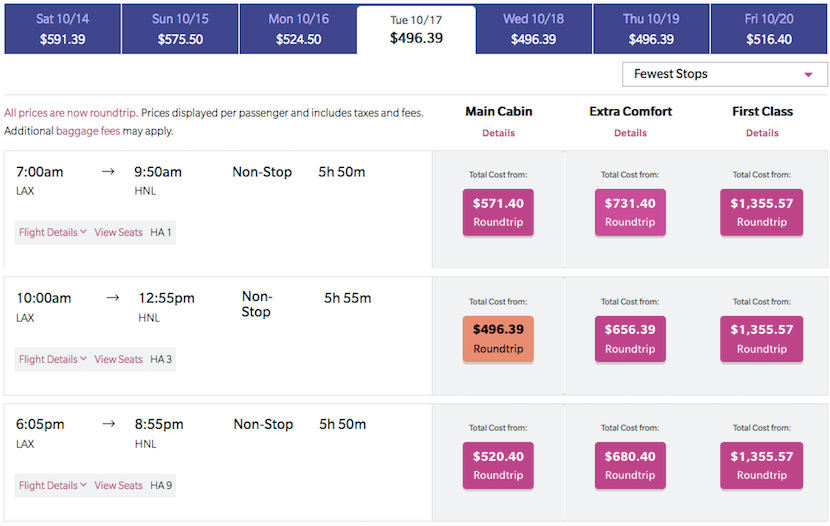
Task: Select the $571.40 Main Cabin roundtrip fare
Action: coord(498,212)
